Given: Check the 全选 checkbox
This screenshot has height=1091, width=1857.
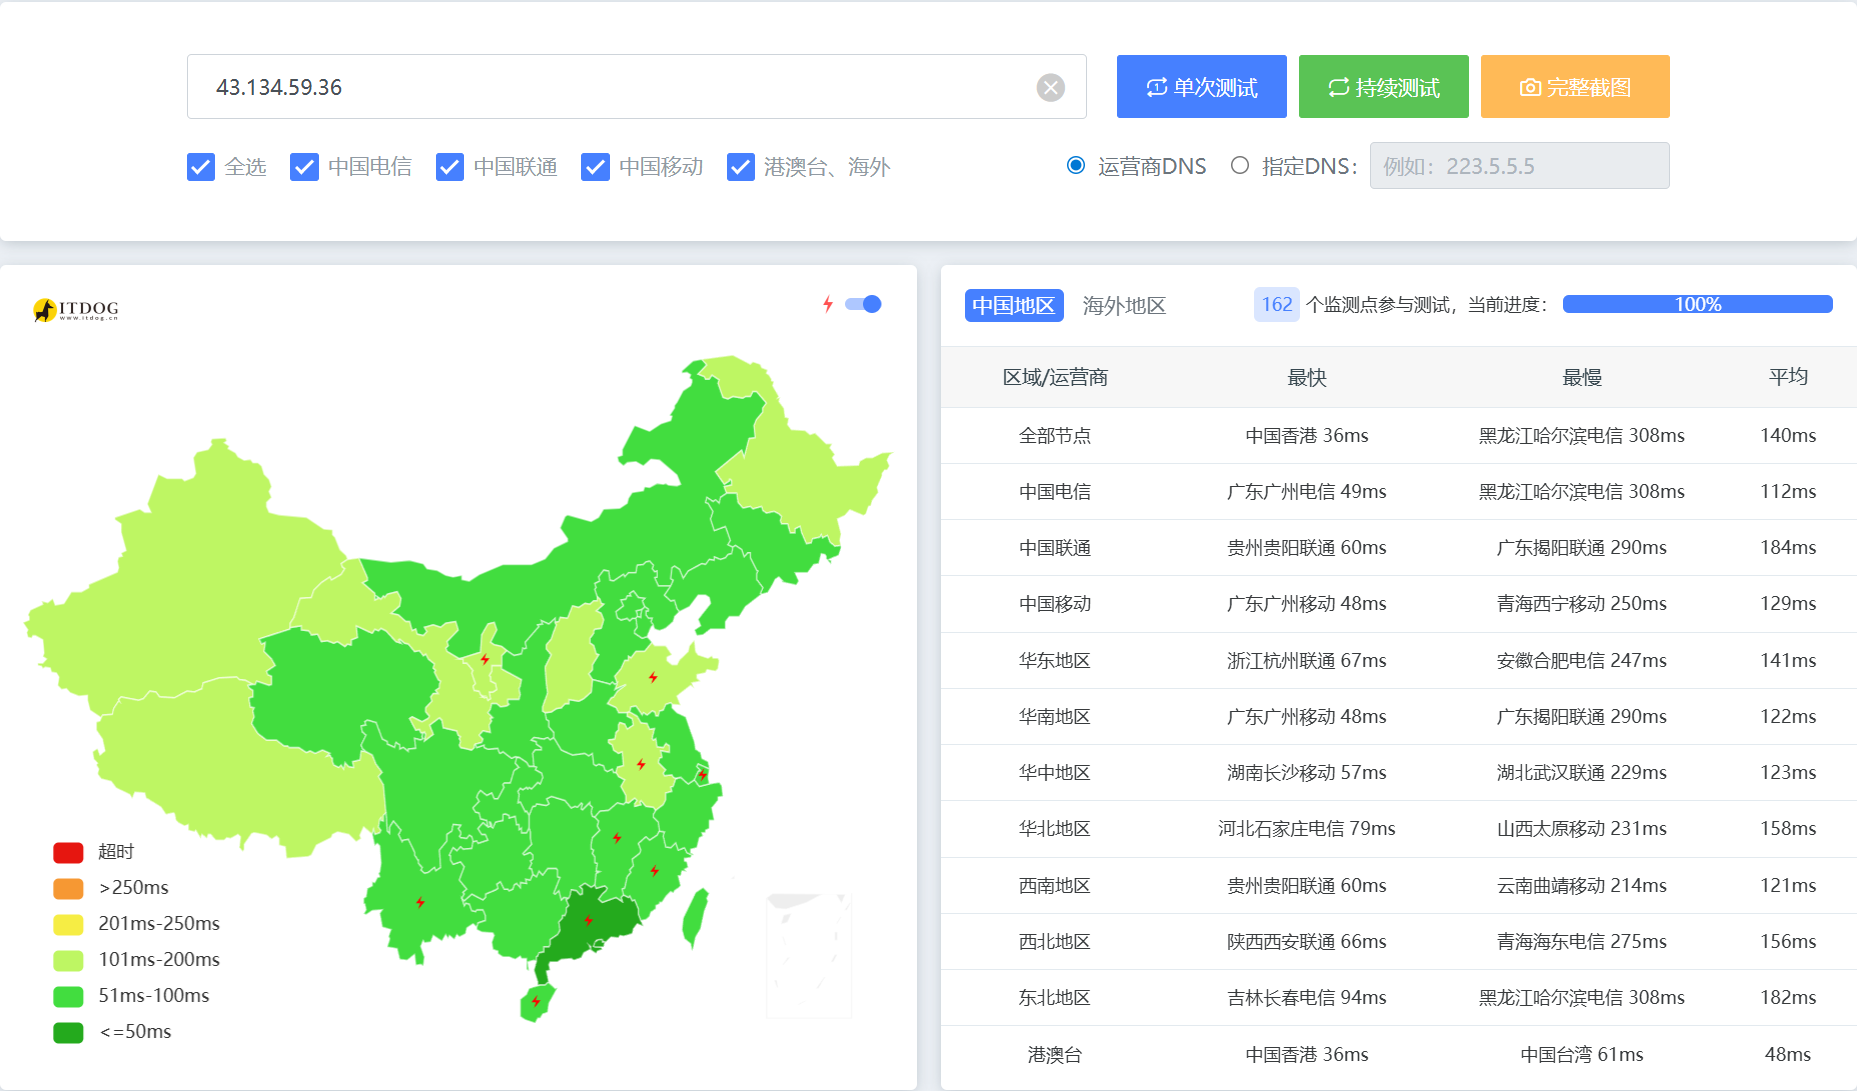Looking at the screenshot, I should [201, 167].
